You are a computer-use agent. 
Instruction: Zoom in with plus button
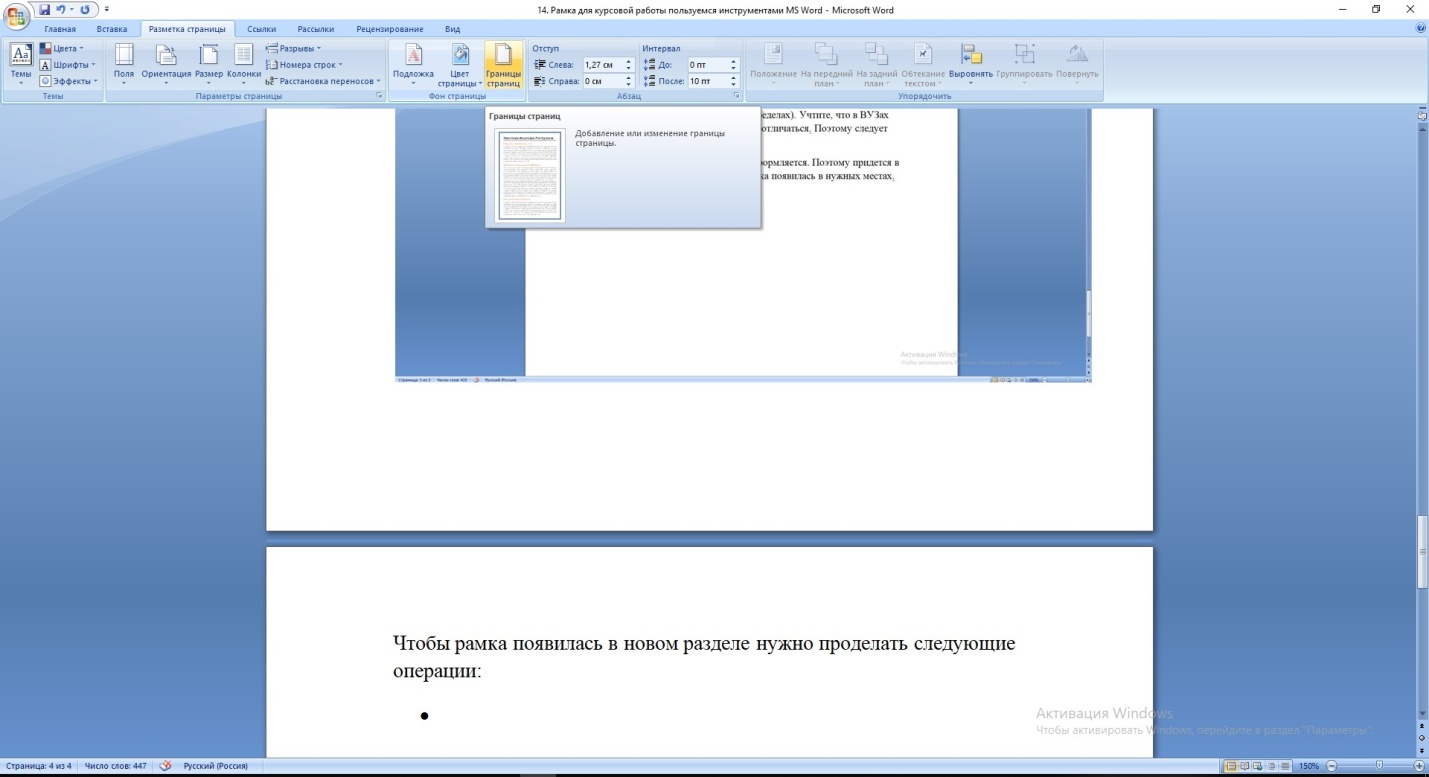1419,766
